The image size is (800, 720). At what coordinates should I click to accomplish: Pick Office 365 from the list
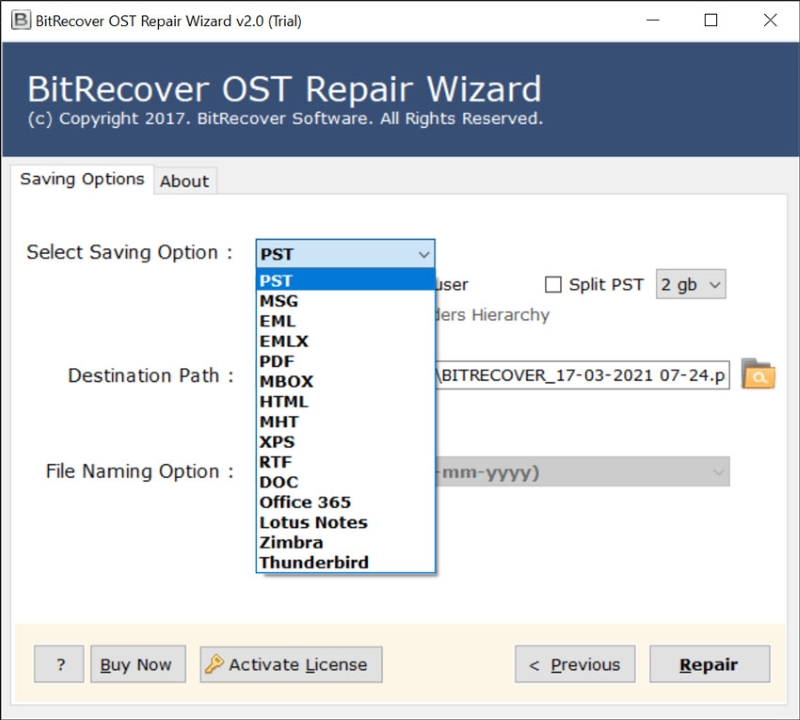coord(305,502)
